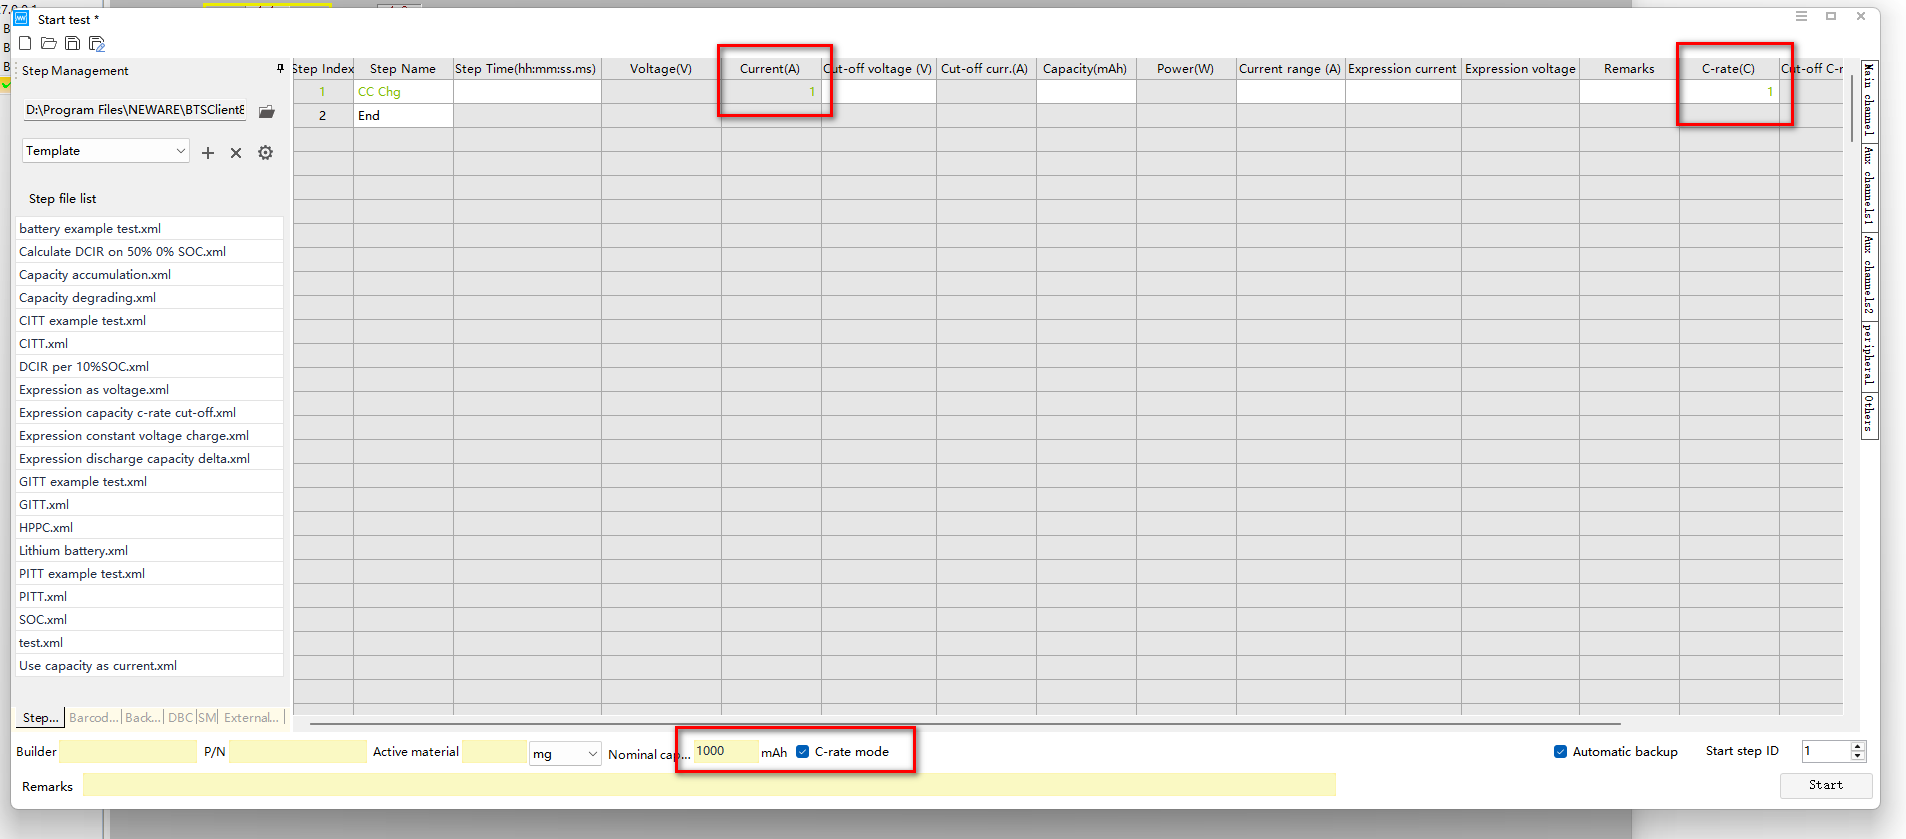This screenshot has height=839, width=1906.
Task: Click the Start step ID field
Action: coord(1826,751)
